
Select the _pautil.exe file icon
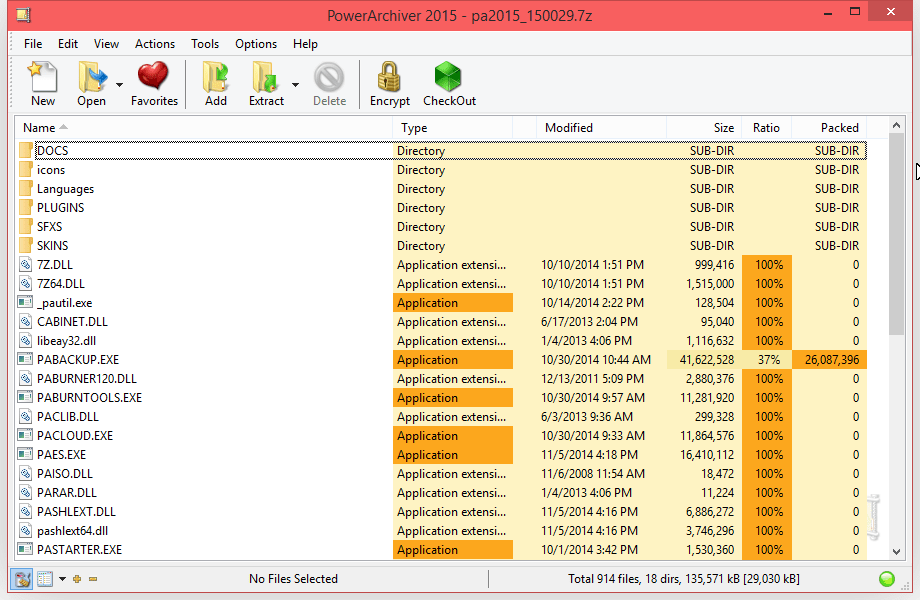click(x=25, y=303)
